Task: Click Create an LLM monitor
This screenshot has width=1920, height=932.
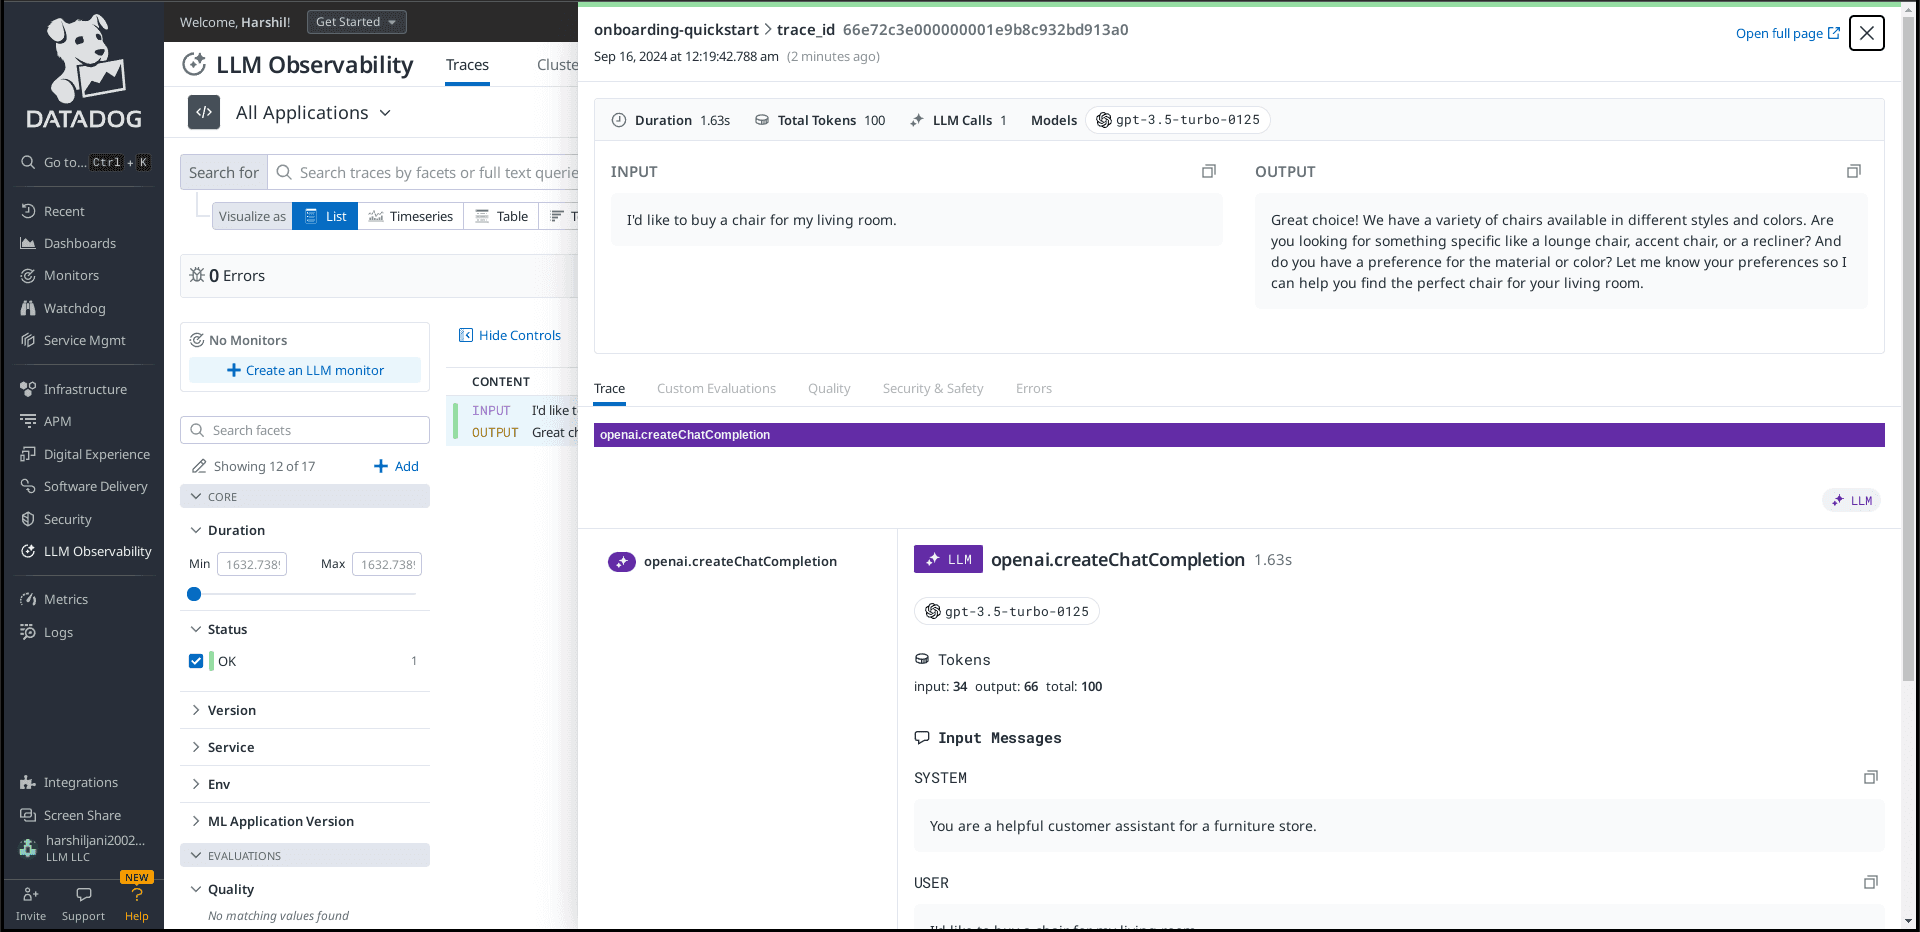Action: click(x=305, y=370)
